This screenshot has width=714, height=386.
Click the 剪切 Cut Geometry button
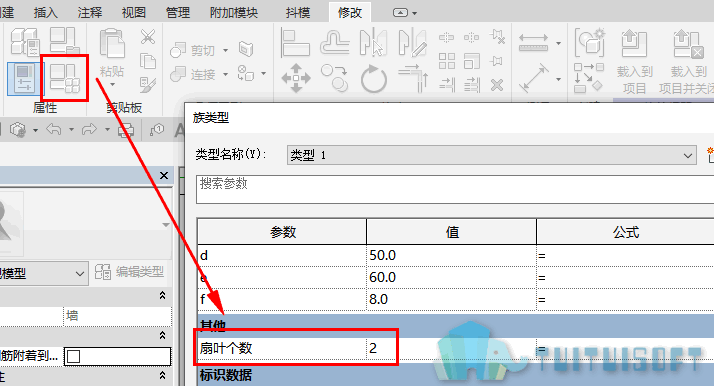pyautogui.click(x=192, y=50)
